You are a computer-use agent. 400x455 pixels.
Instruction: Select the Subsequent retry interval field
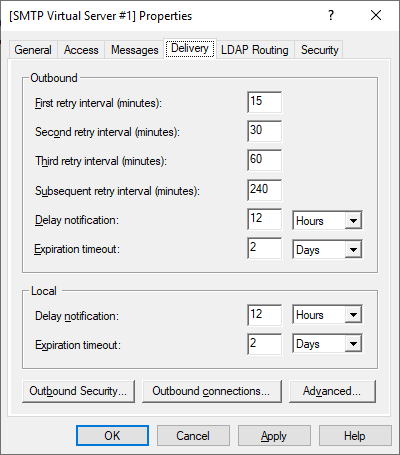pyautogui.click(x=265, y=190)
